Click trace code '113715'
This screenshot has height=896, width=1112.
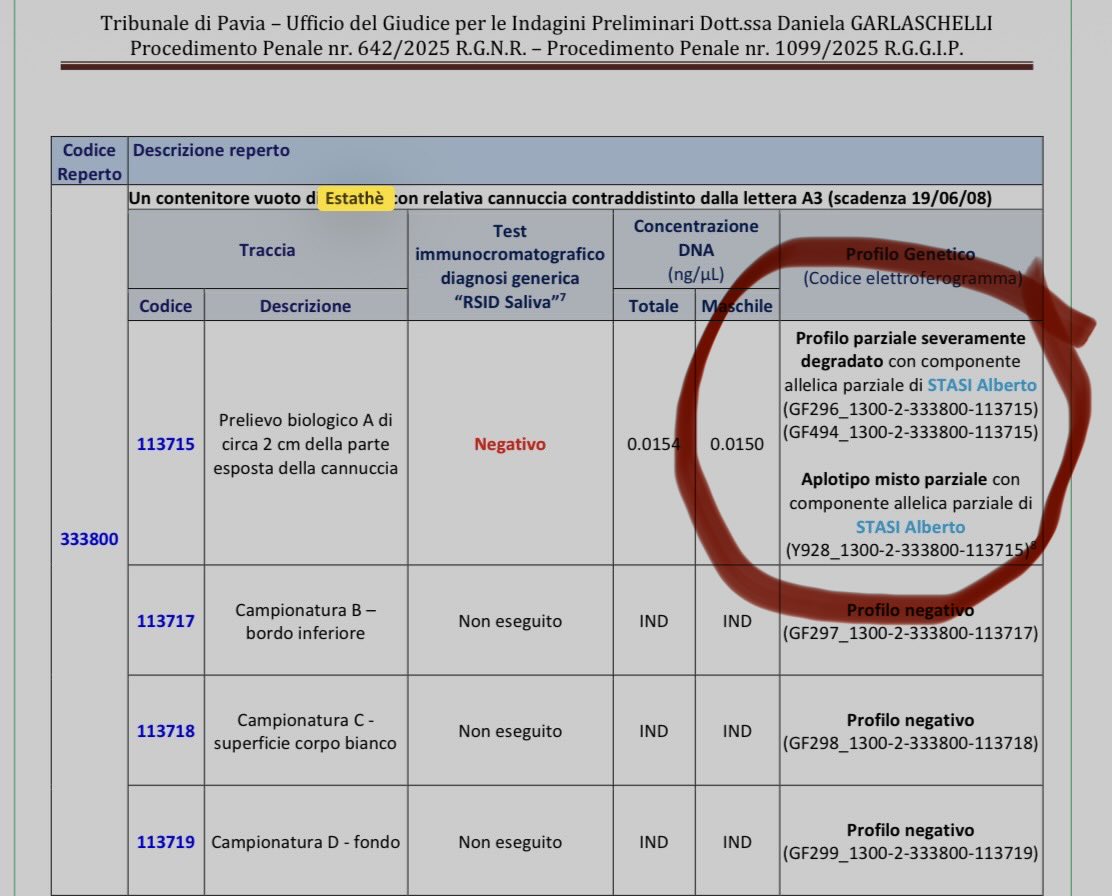(x=165, y=444)
